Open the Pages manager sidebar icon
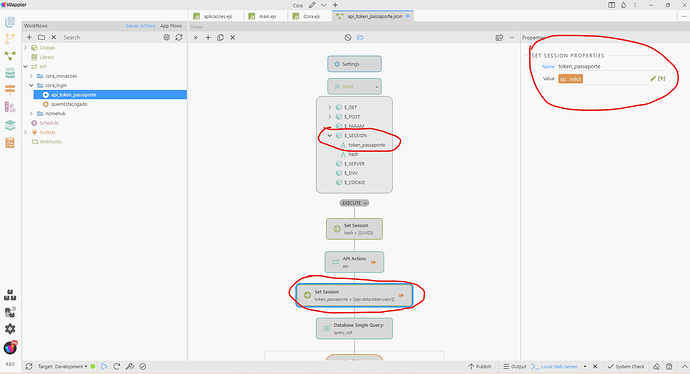The image size is (690, 374). tap(10, 22)
